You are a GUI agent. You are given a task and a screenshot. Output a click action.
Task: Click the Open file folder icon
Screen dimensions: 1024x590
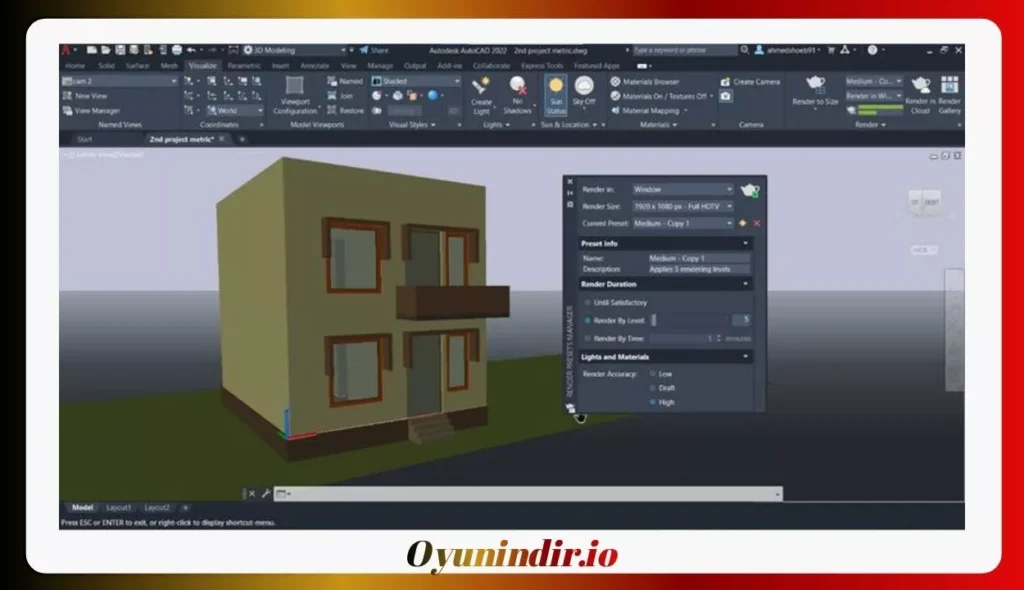[x=106, y=50]
